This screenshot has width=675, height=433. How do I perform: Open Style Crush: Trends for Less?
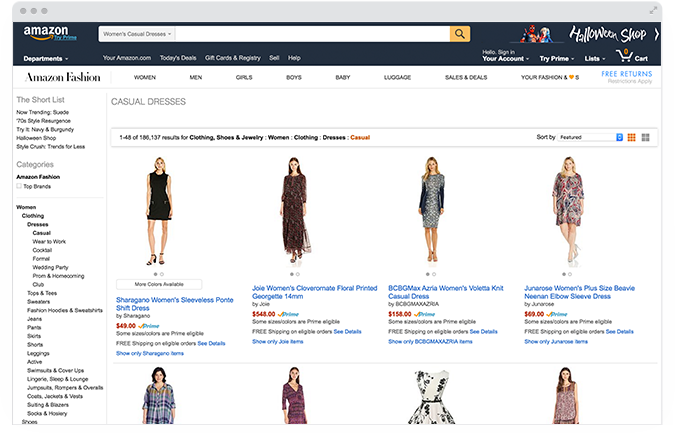tap(51, 147)
